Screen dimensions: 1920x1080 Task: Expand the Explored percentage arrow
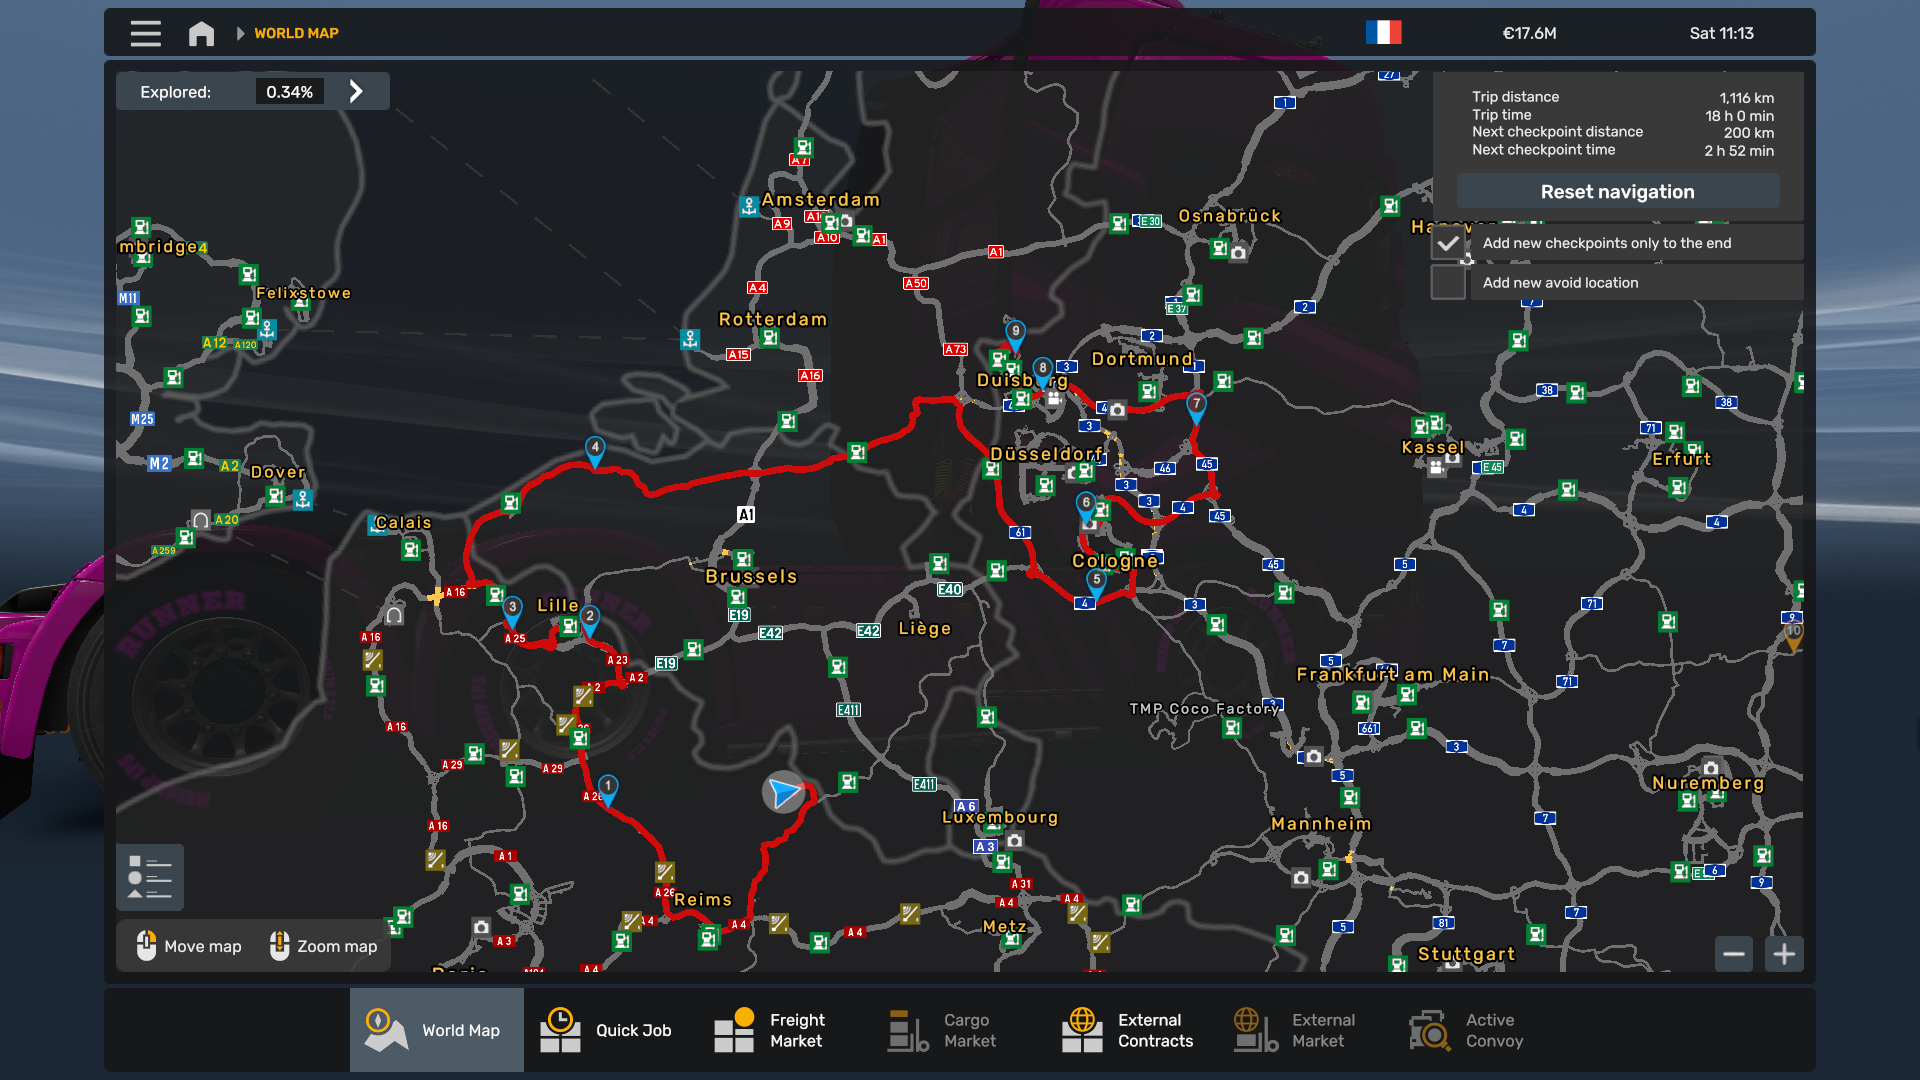point(356,92)
